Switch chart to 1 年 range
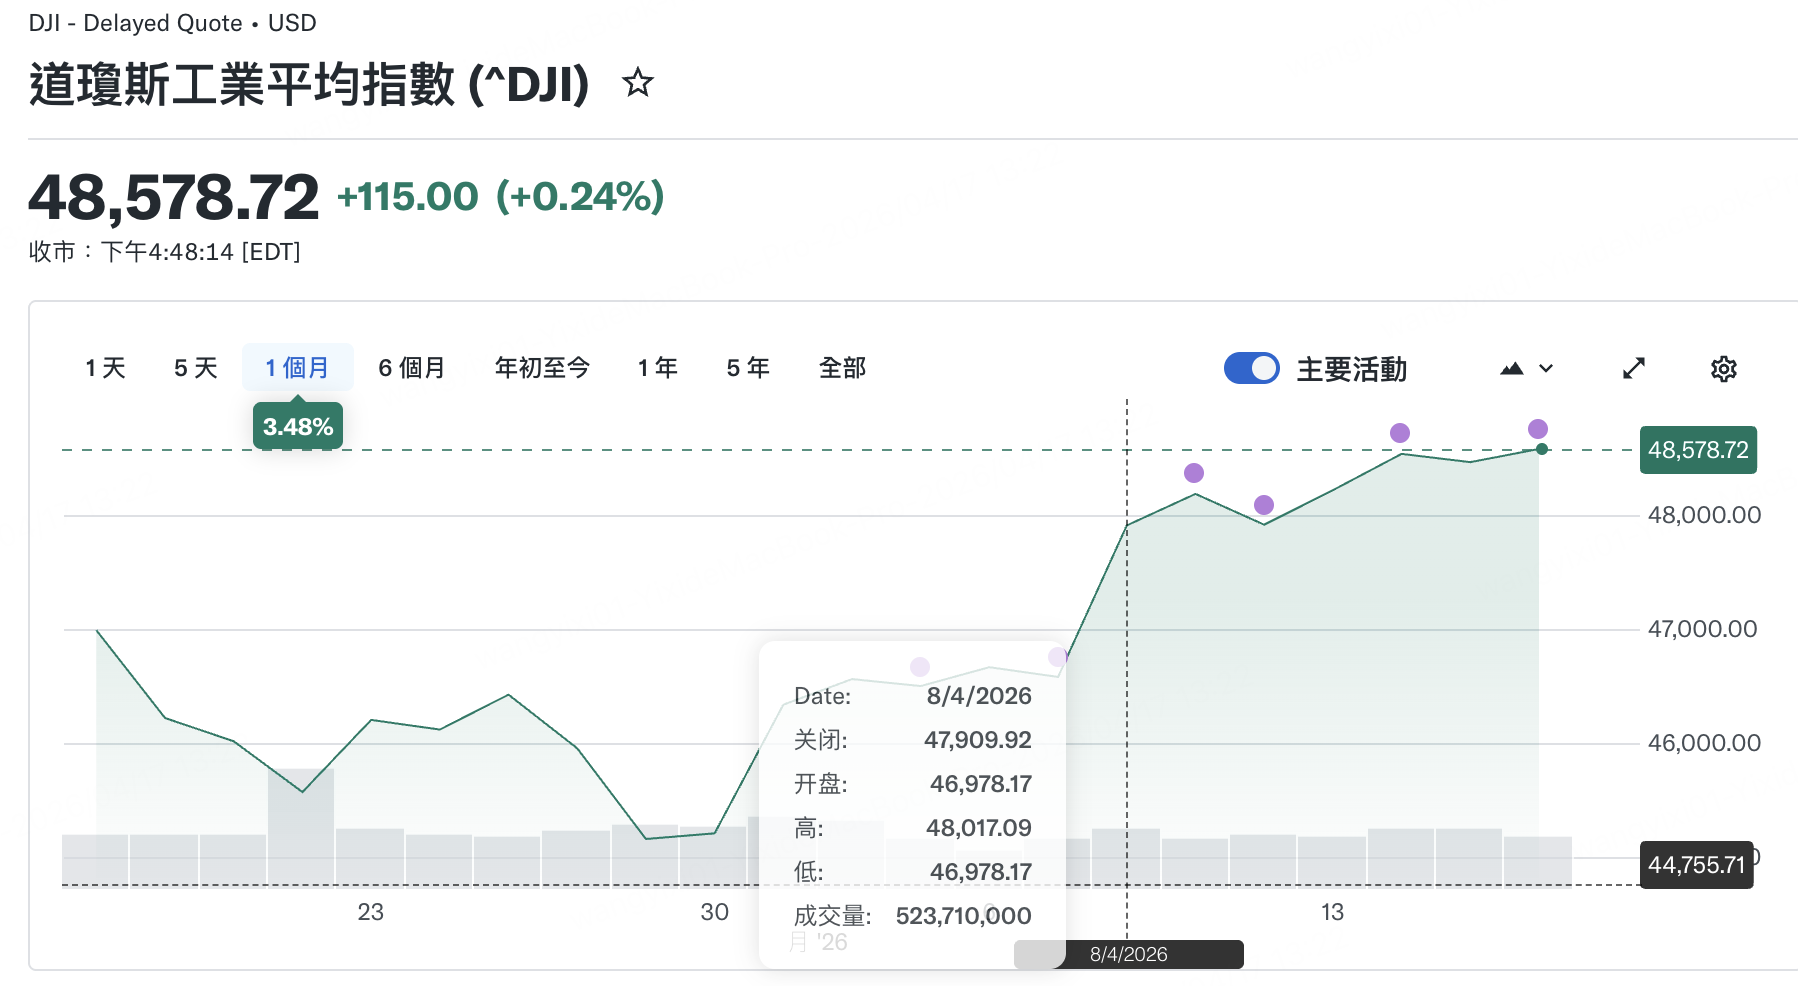The width and height of the screenshot is (1798, 986). pyautogui.click(x=657, y=368)
